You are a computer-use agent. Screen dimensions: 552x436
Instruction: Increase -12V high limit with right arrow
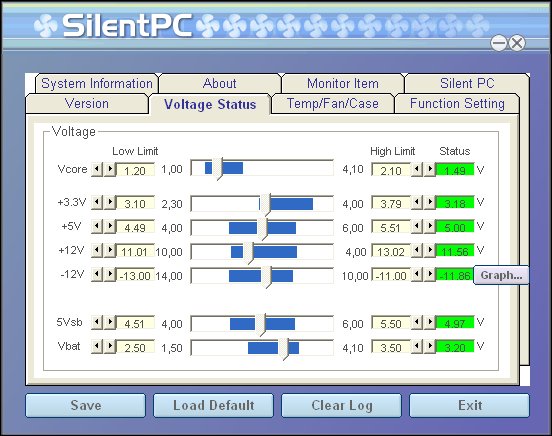[x=430, y=274]
